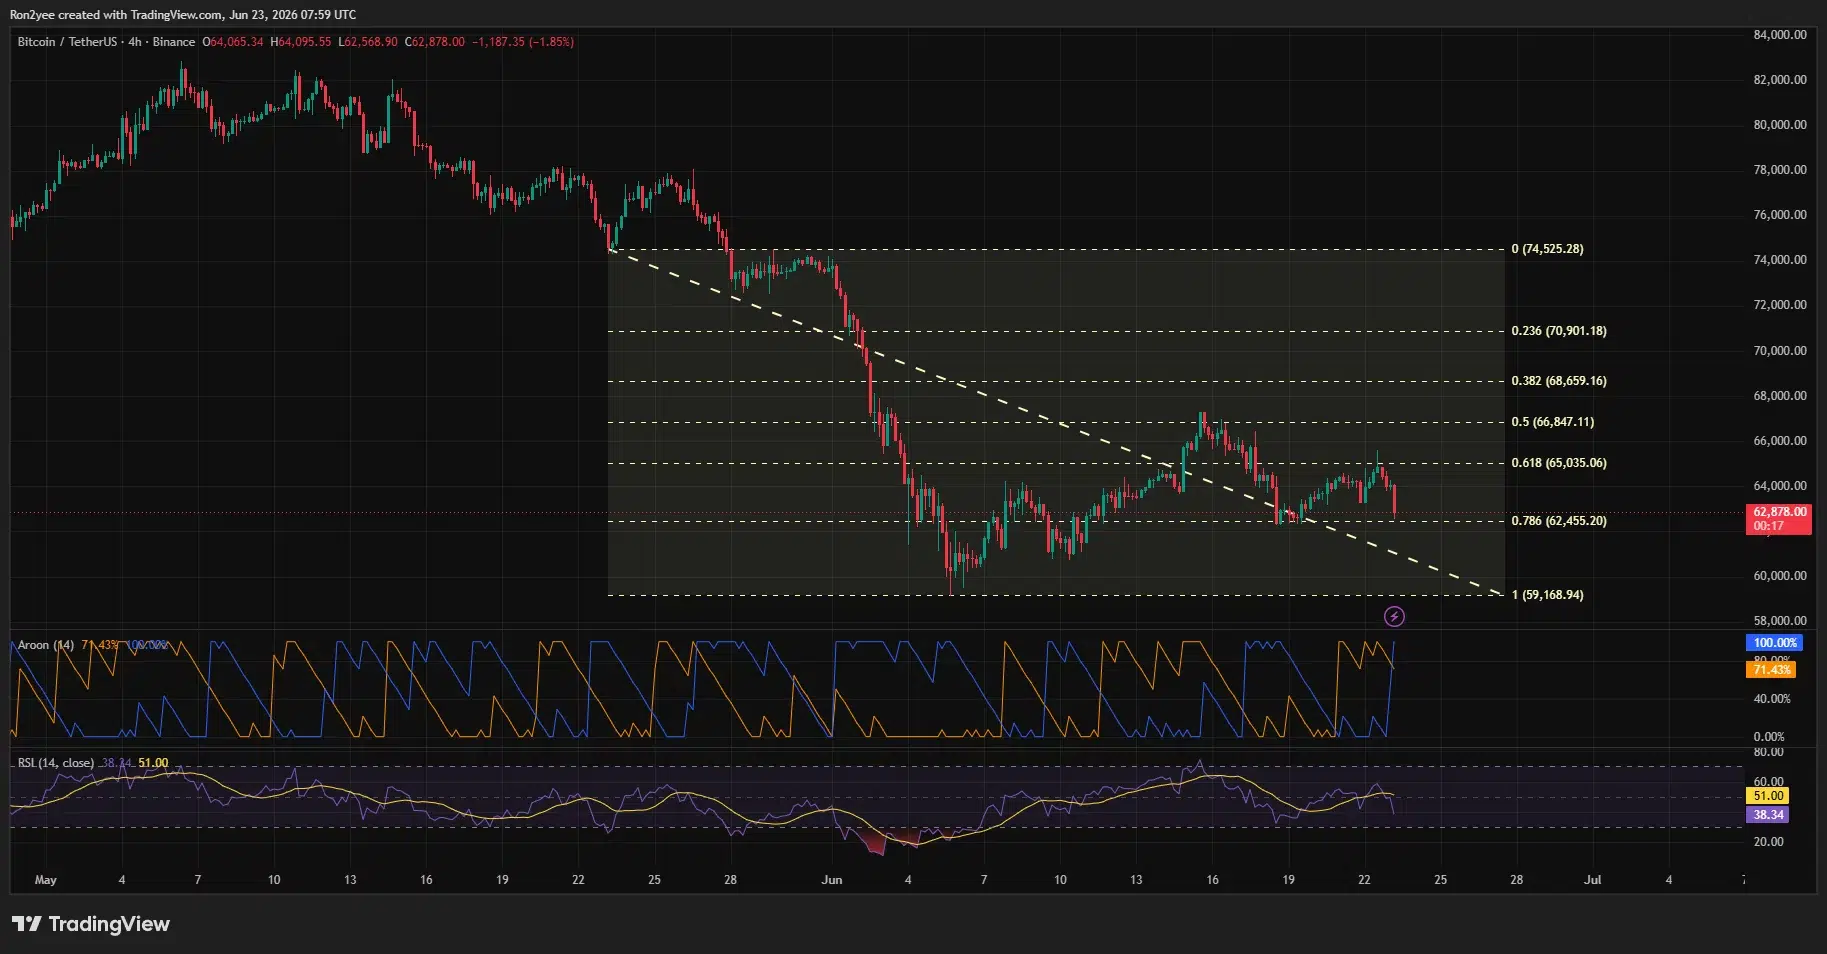Click the May label on the time axis
This screenshot has width=1827, height=954.
point(46,880)
